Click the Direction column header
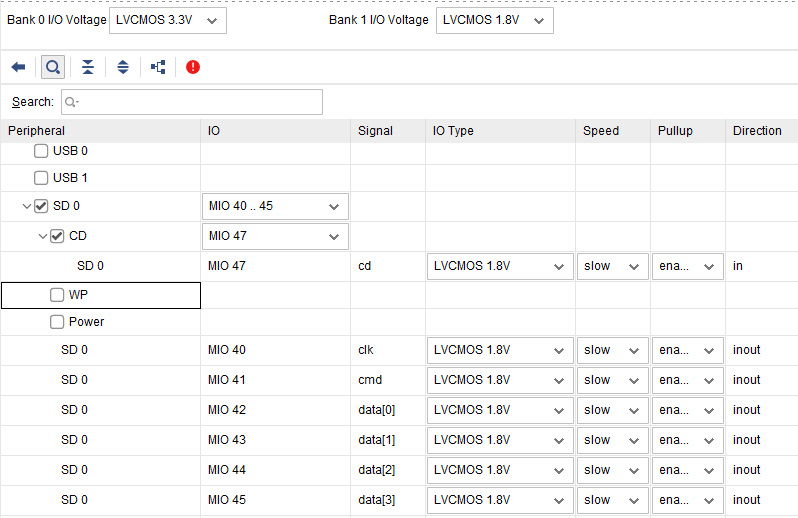798x518 pixels. click(x=761, y=131)
